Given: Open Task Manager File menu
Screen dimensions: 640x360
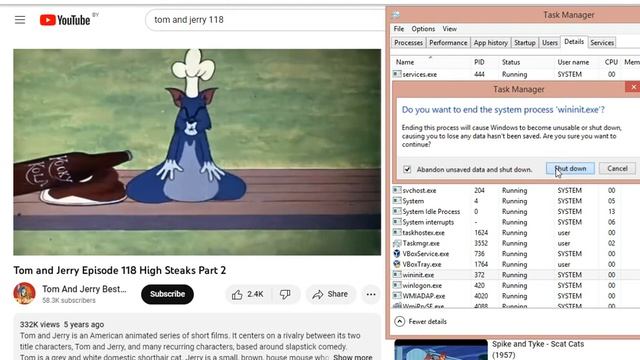Looking at the screenshot, I should click(x=399, y=29).
